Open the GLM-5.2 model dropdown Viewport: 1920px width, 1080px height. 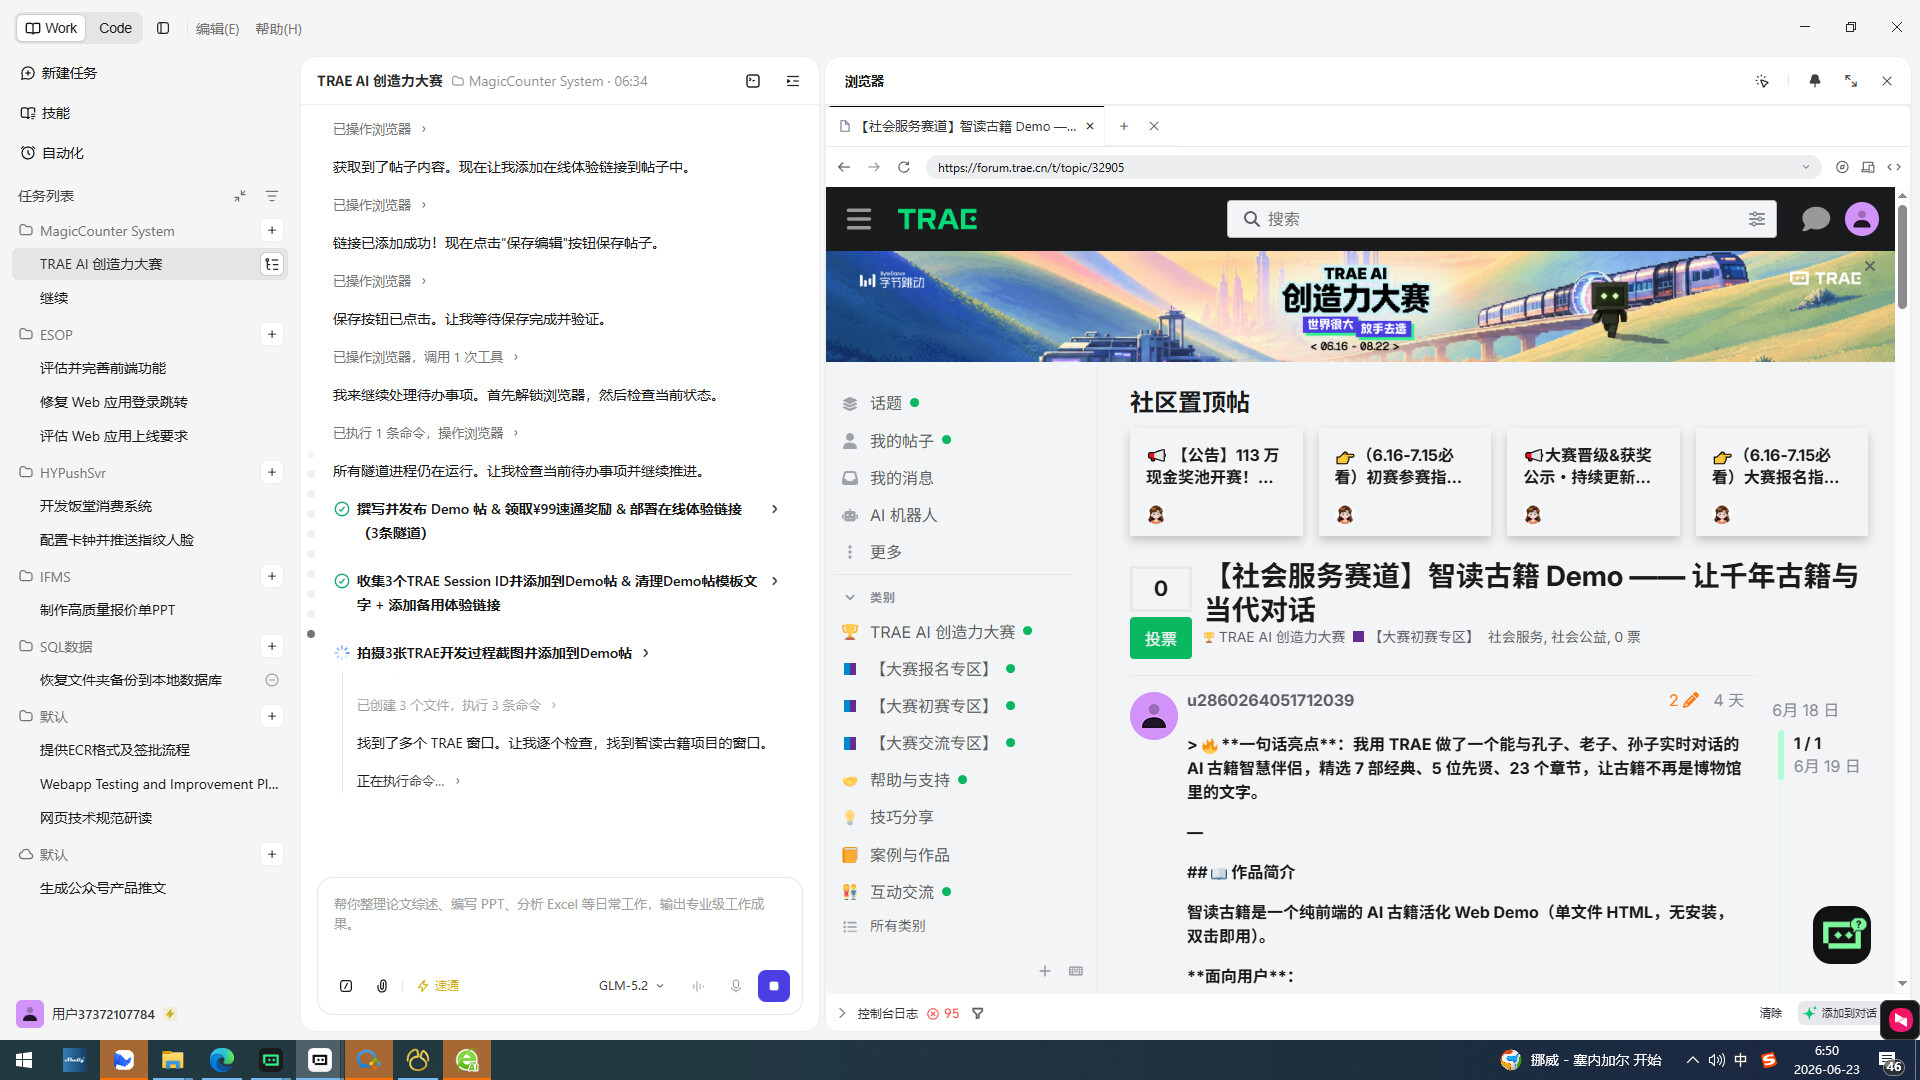point(631,986)
